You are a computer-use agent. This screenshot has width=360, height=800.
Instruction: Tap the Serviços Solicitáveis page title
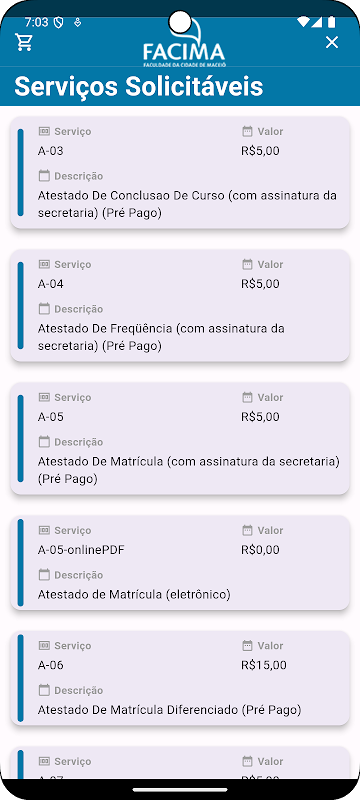click(x=139, y=86)
